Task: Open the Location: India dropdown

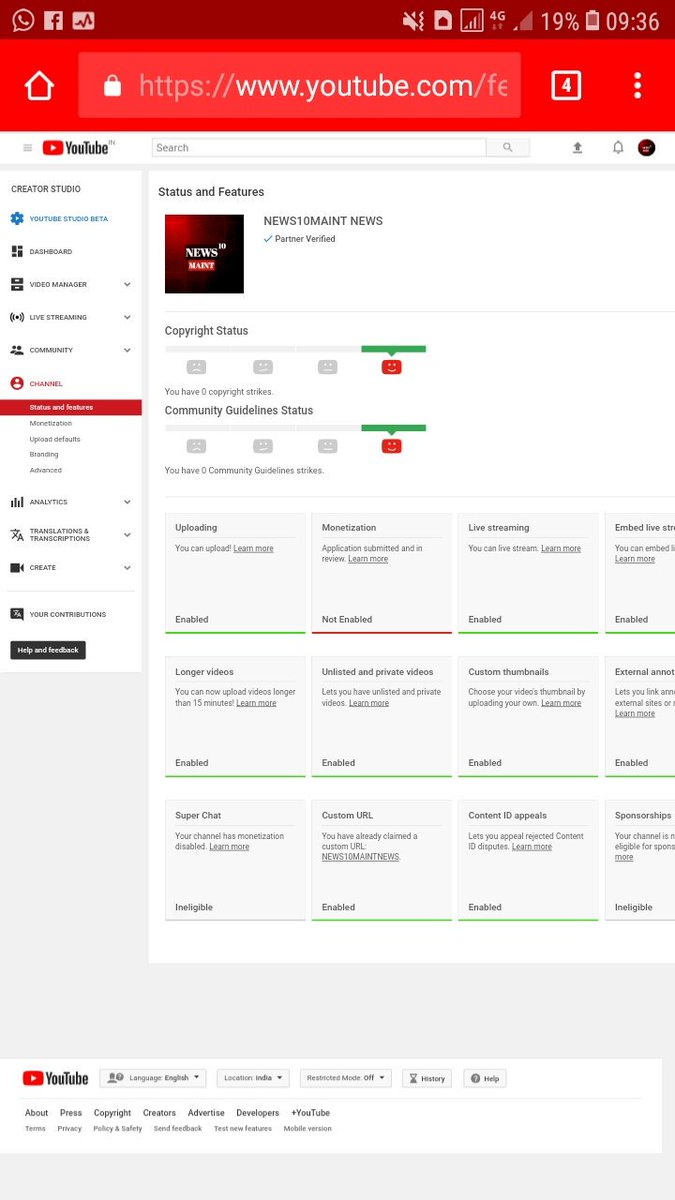Action: coord(253,1078)
